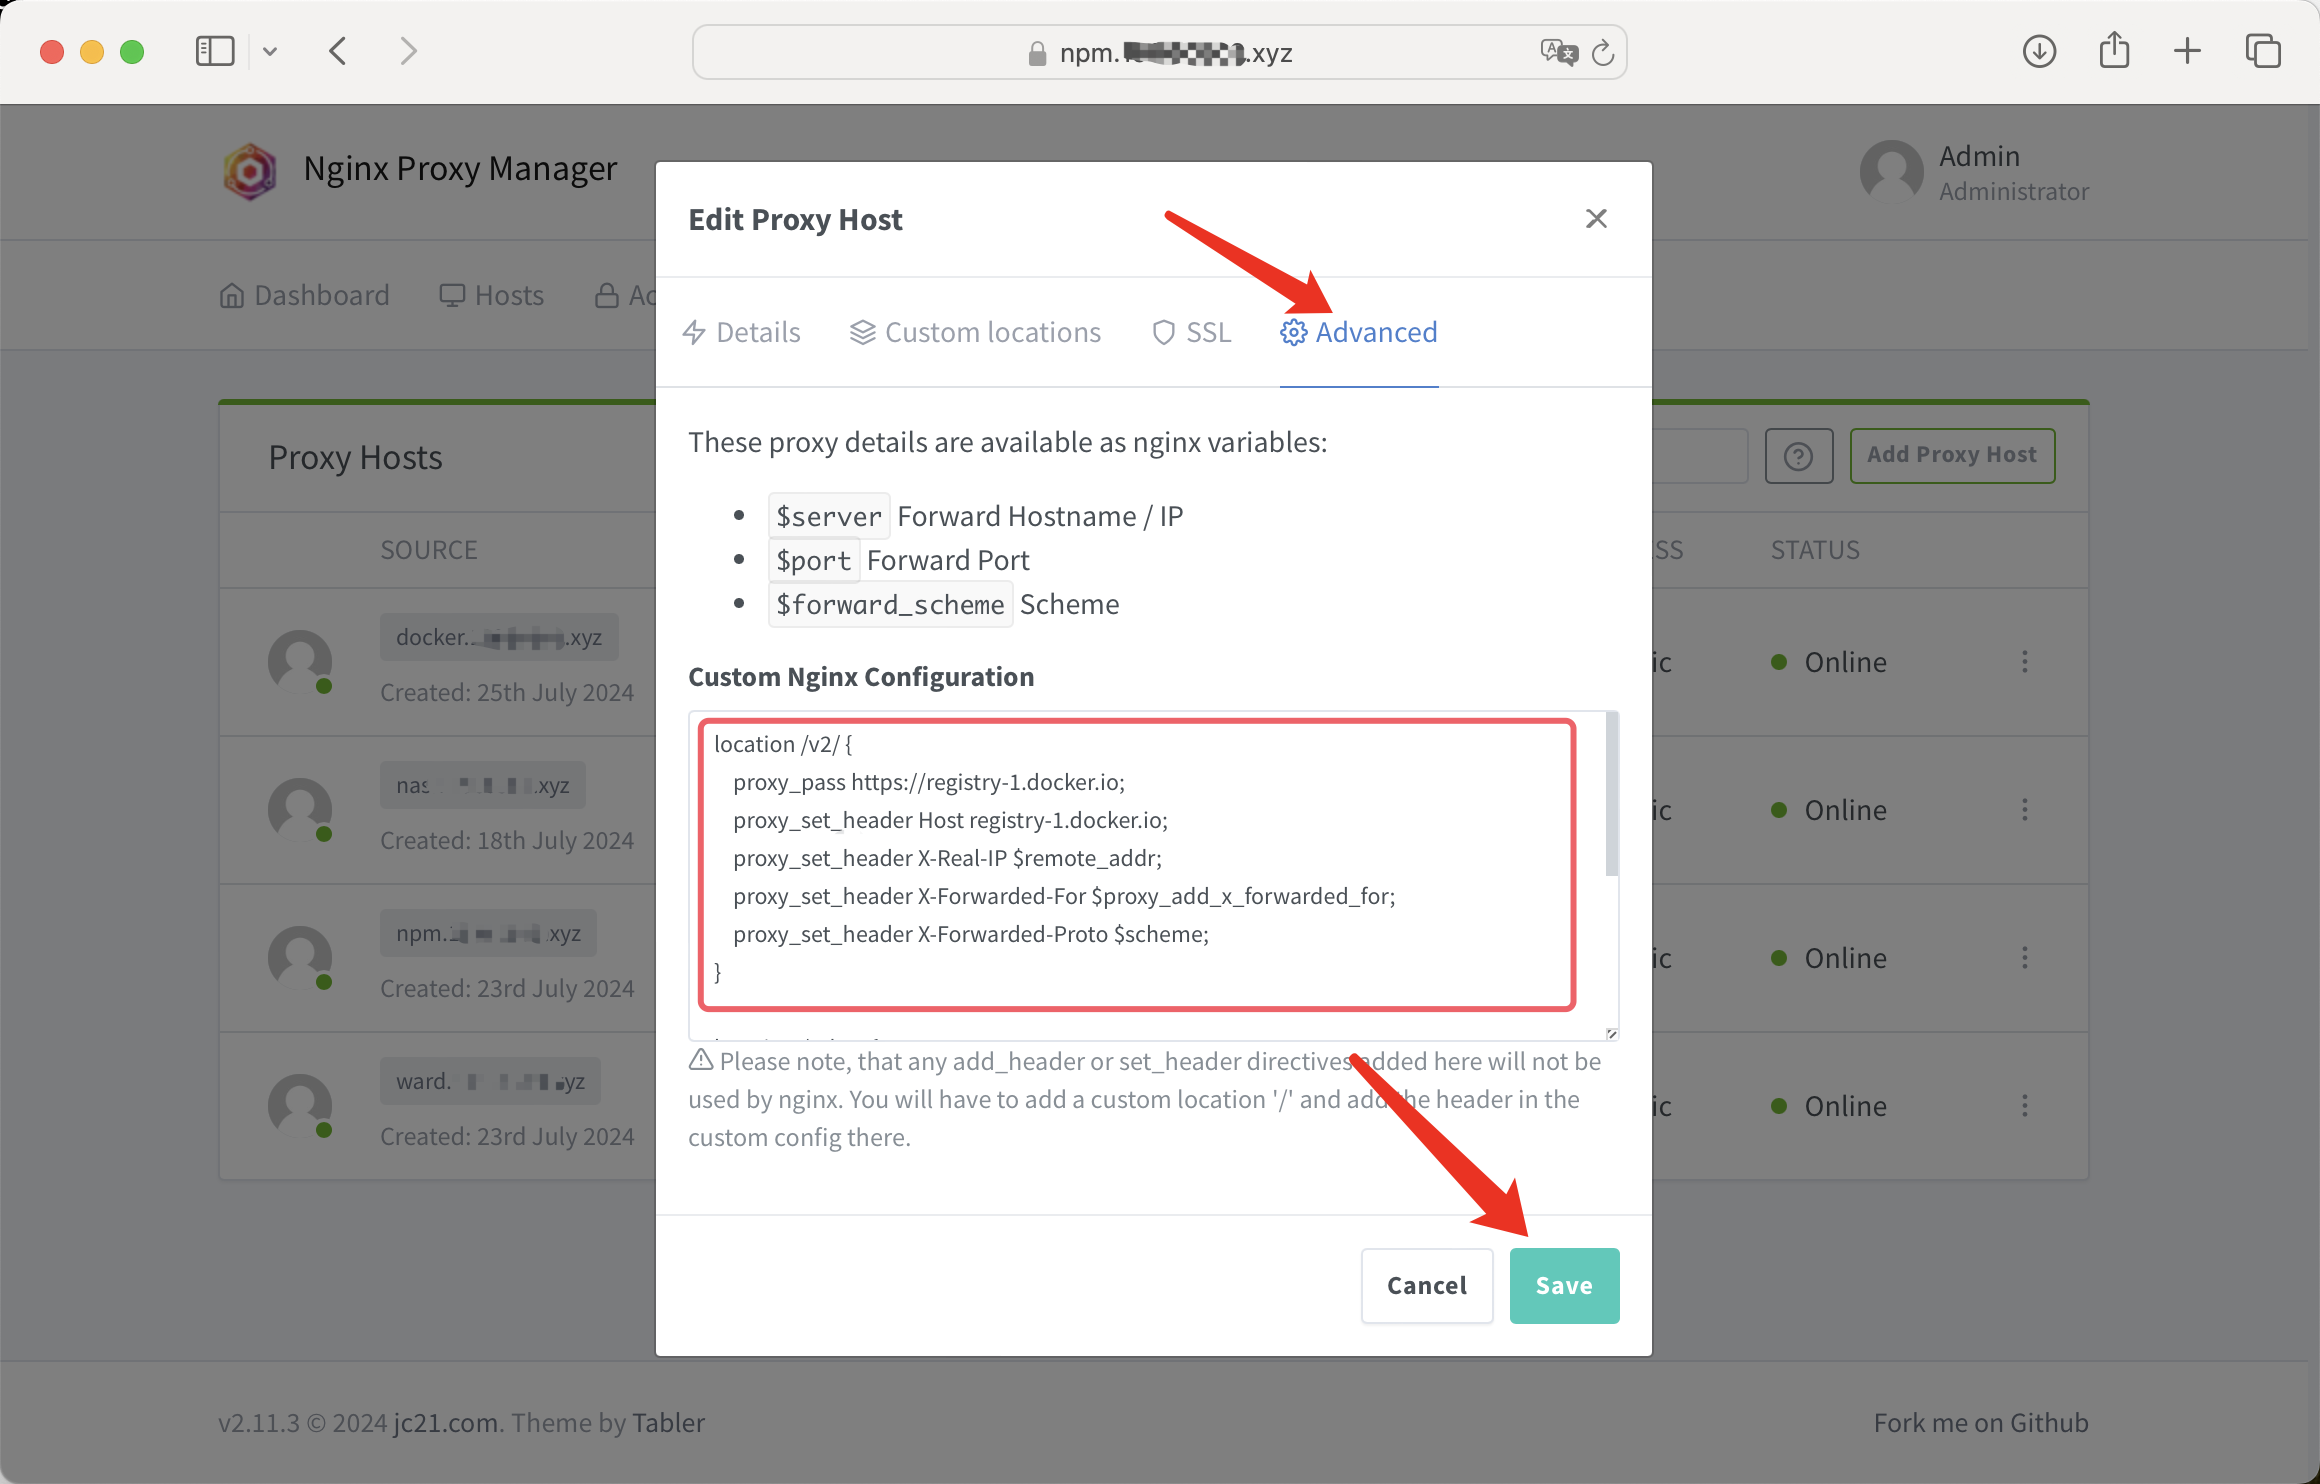Switch to the Details tab
Image resolution: width=2320 pixels, height=1484 pixels.
[758, 331]
